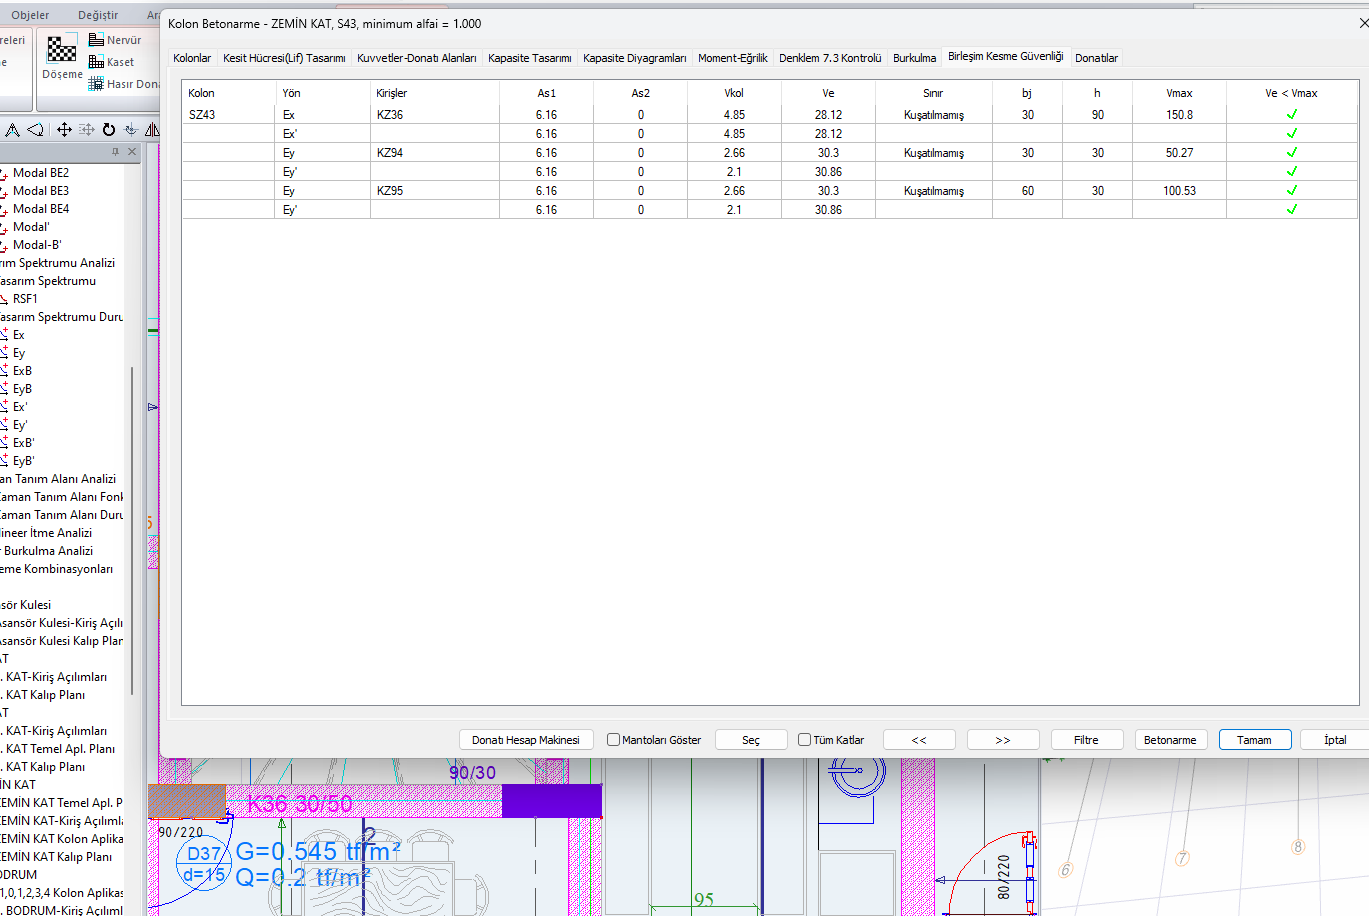Click the Vmax column header
The height and width of the screenshot is (916, 1369).
tap(1180, 93)
